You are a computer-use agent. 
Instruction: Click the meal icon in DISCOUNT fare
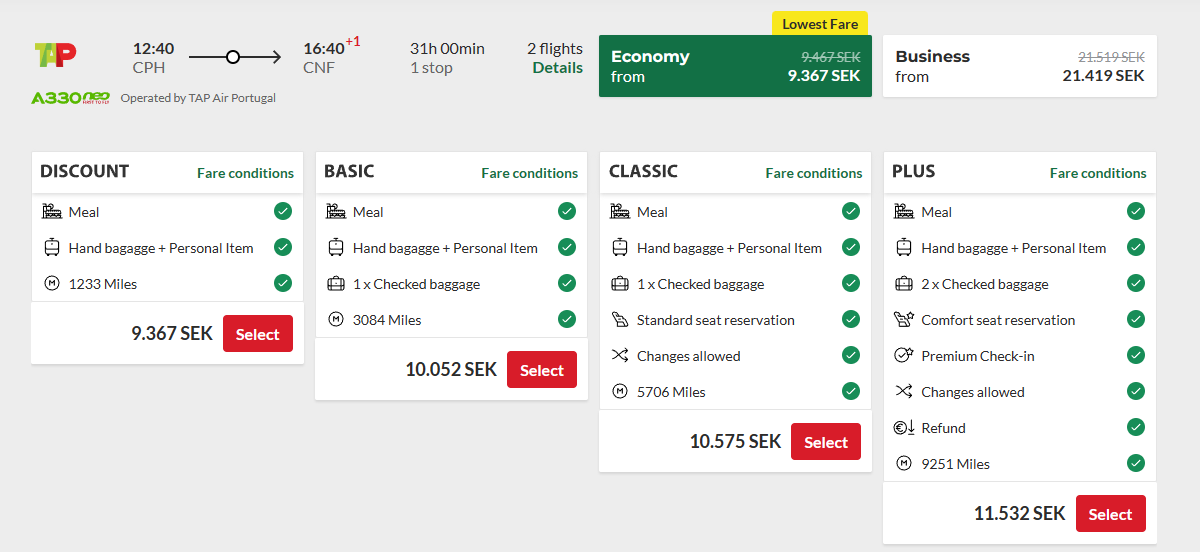pyautogui.click(x=52, y=212)
